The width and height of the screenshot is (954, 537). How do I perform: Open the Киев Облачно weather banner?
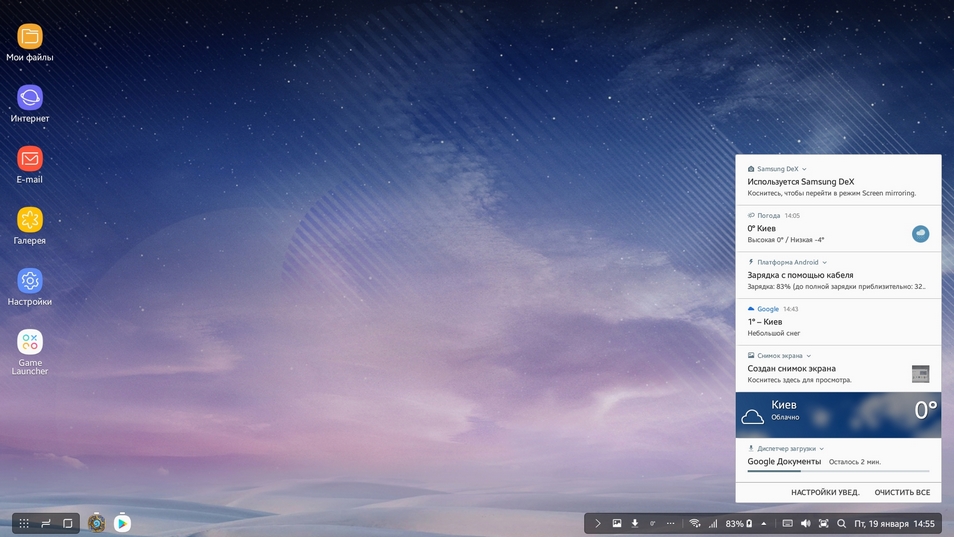[838, 415]
